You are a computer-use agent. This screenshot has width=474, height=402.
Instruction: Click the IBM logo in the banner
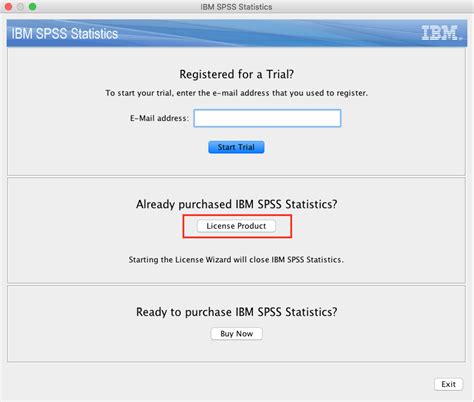(441, 33)
